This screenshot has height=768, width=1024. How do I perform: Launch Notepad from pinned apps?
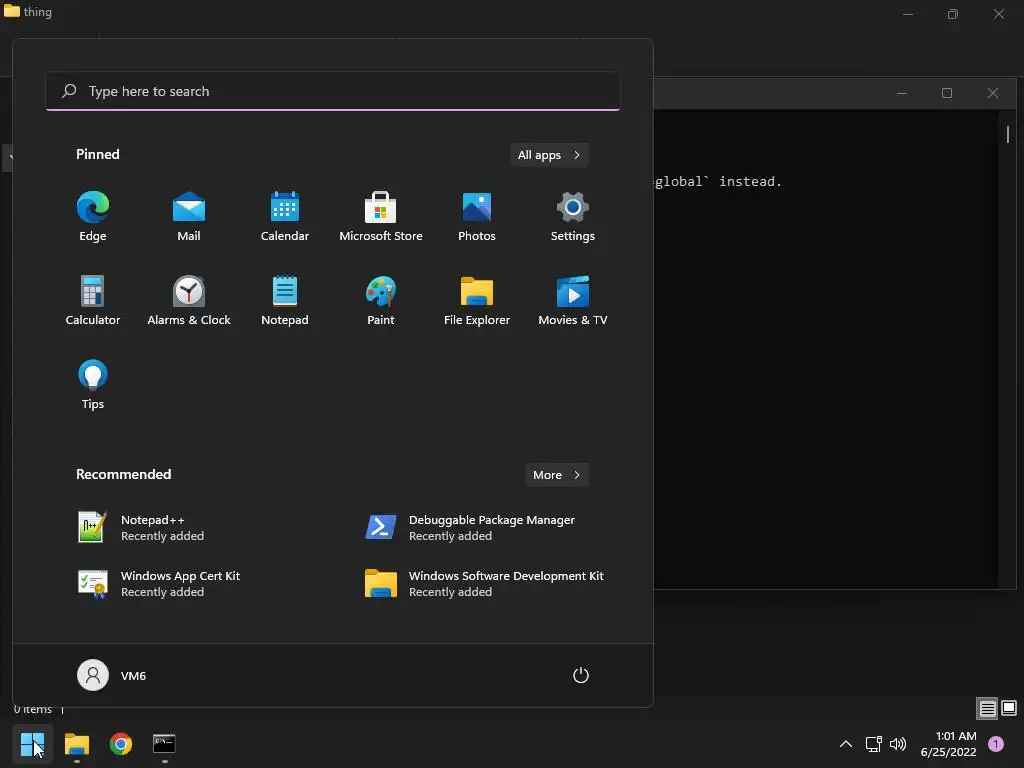(285, 300)
